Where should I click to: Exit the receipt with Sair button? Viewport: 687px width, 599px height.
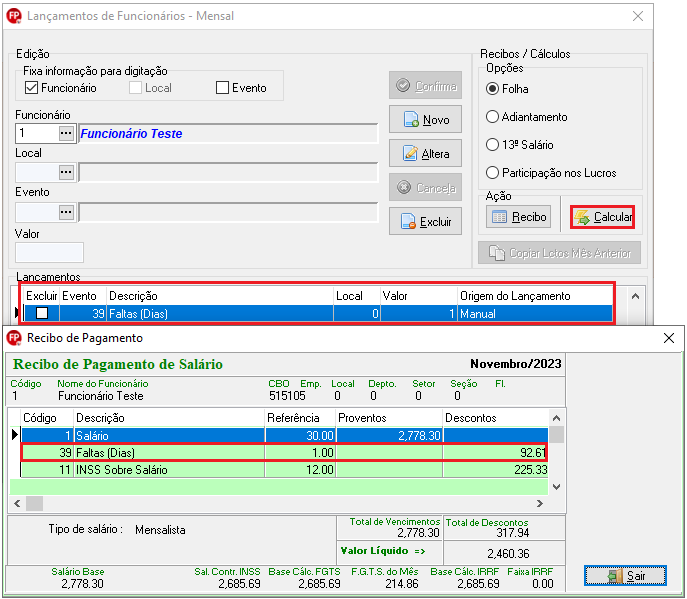(625, 575)
